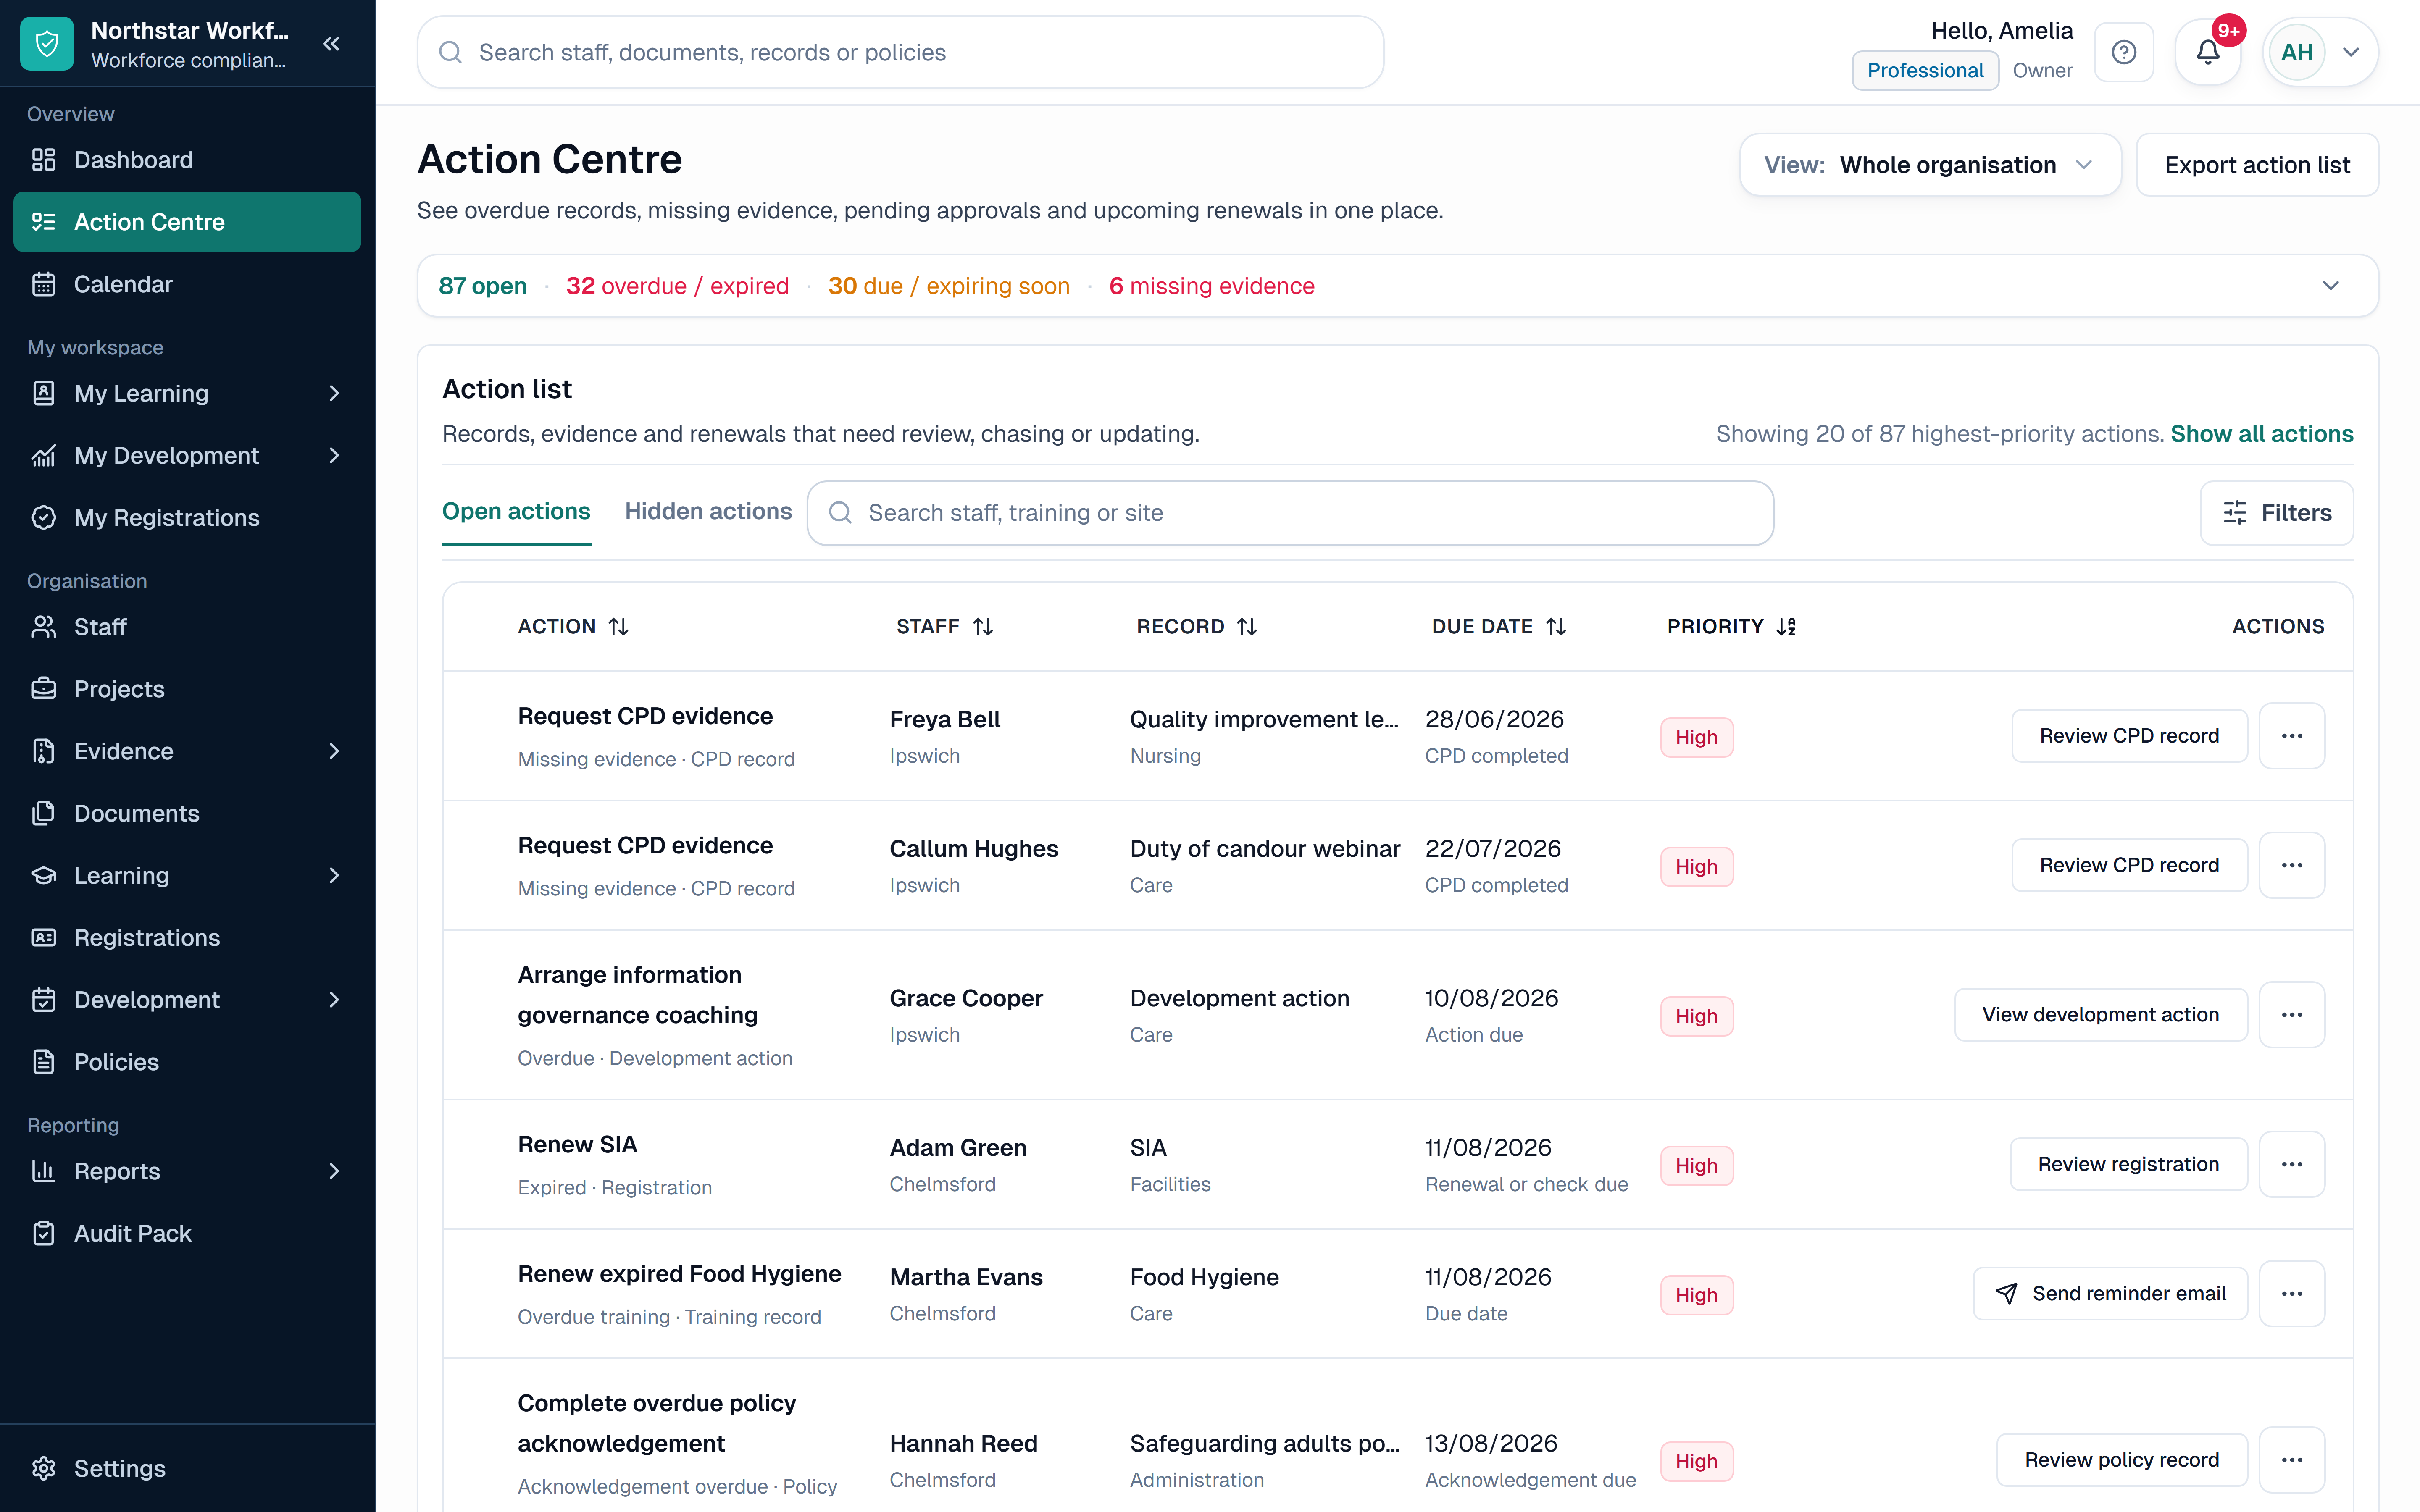Click Show all actions link

pos(2262,434)
